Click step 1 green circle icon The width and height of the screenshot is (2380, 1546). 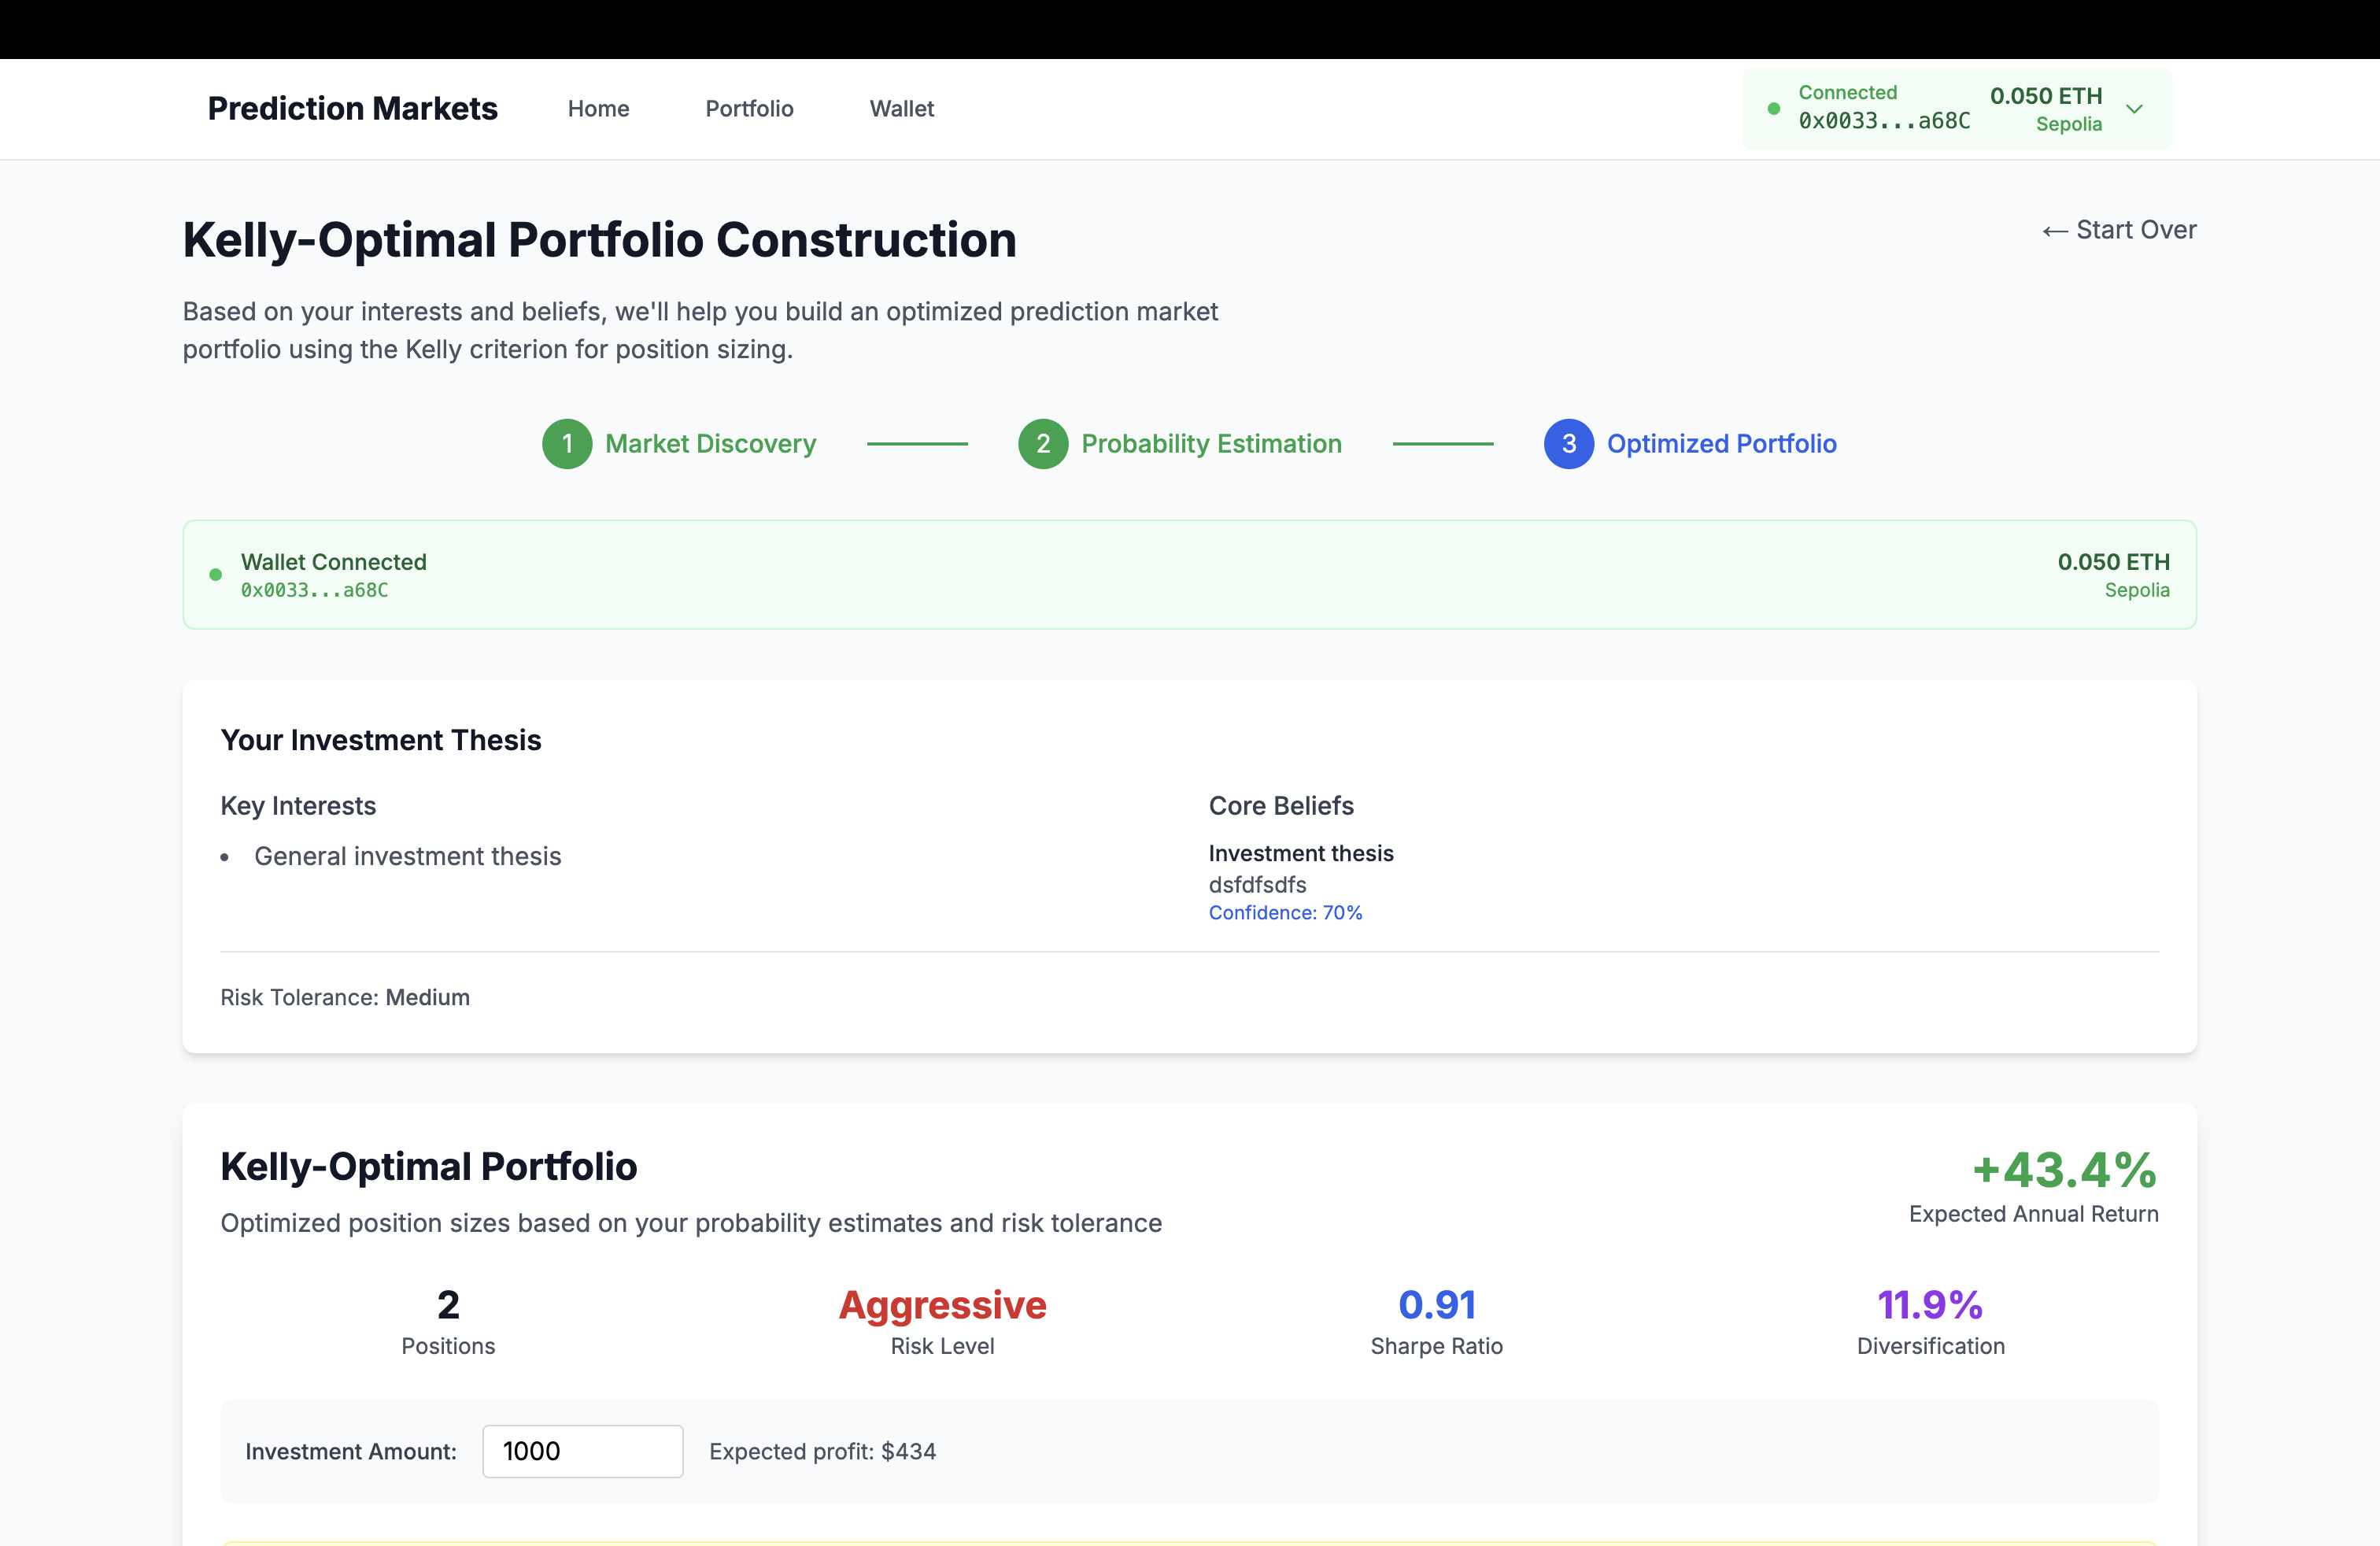567,444
